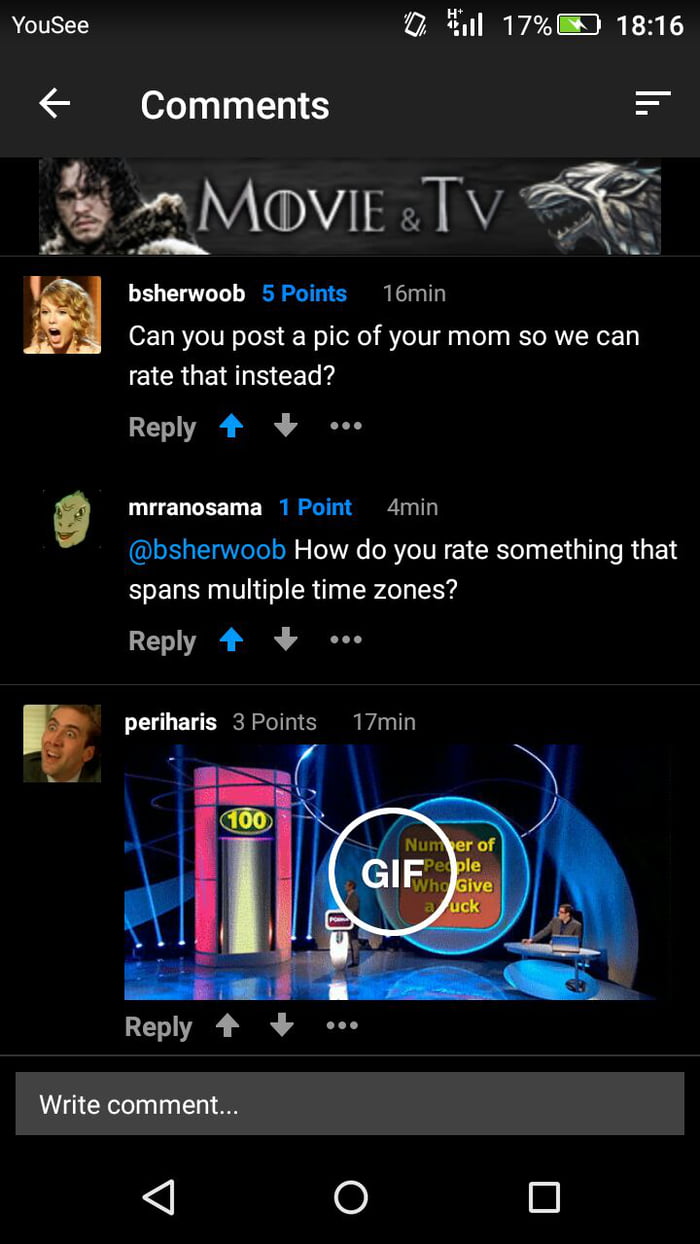The width and height of the screenshot is (700, 1244).
Task: Tap the back arrow to leave Comments
Action: tap(55, 104)
